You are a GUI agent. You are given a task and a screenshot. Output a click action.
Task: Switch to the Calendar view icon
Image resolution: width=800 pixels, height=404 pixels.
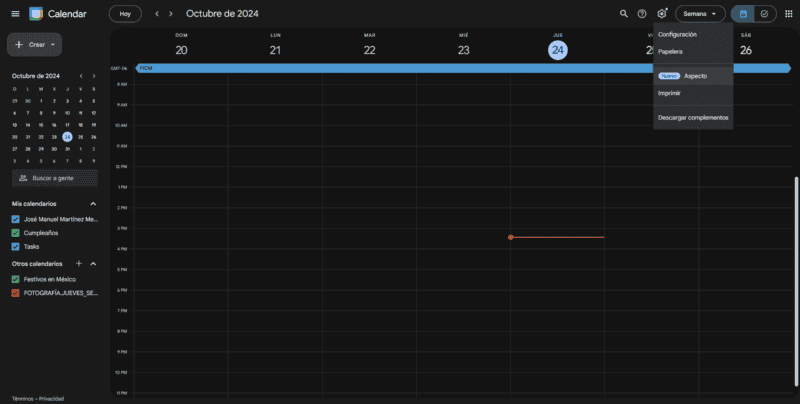[x=743, y=14]
